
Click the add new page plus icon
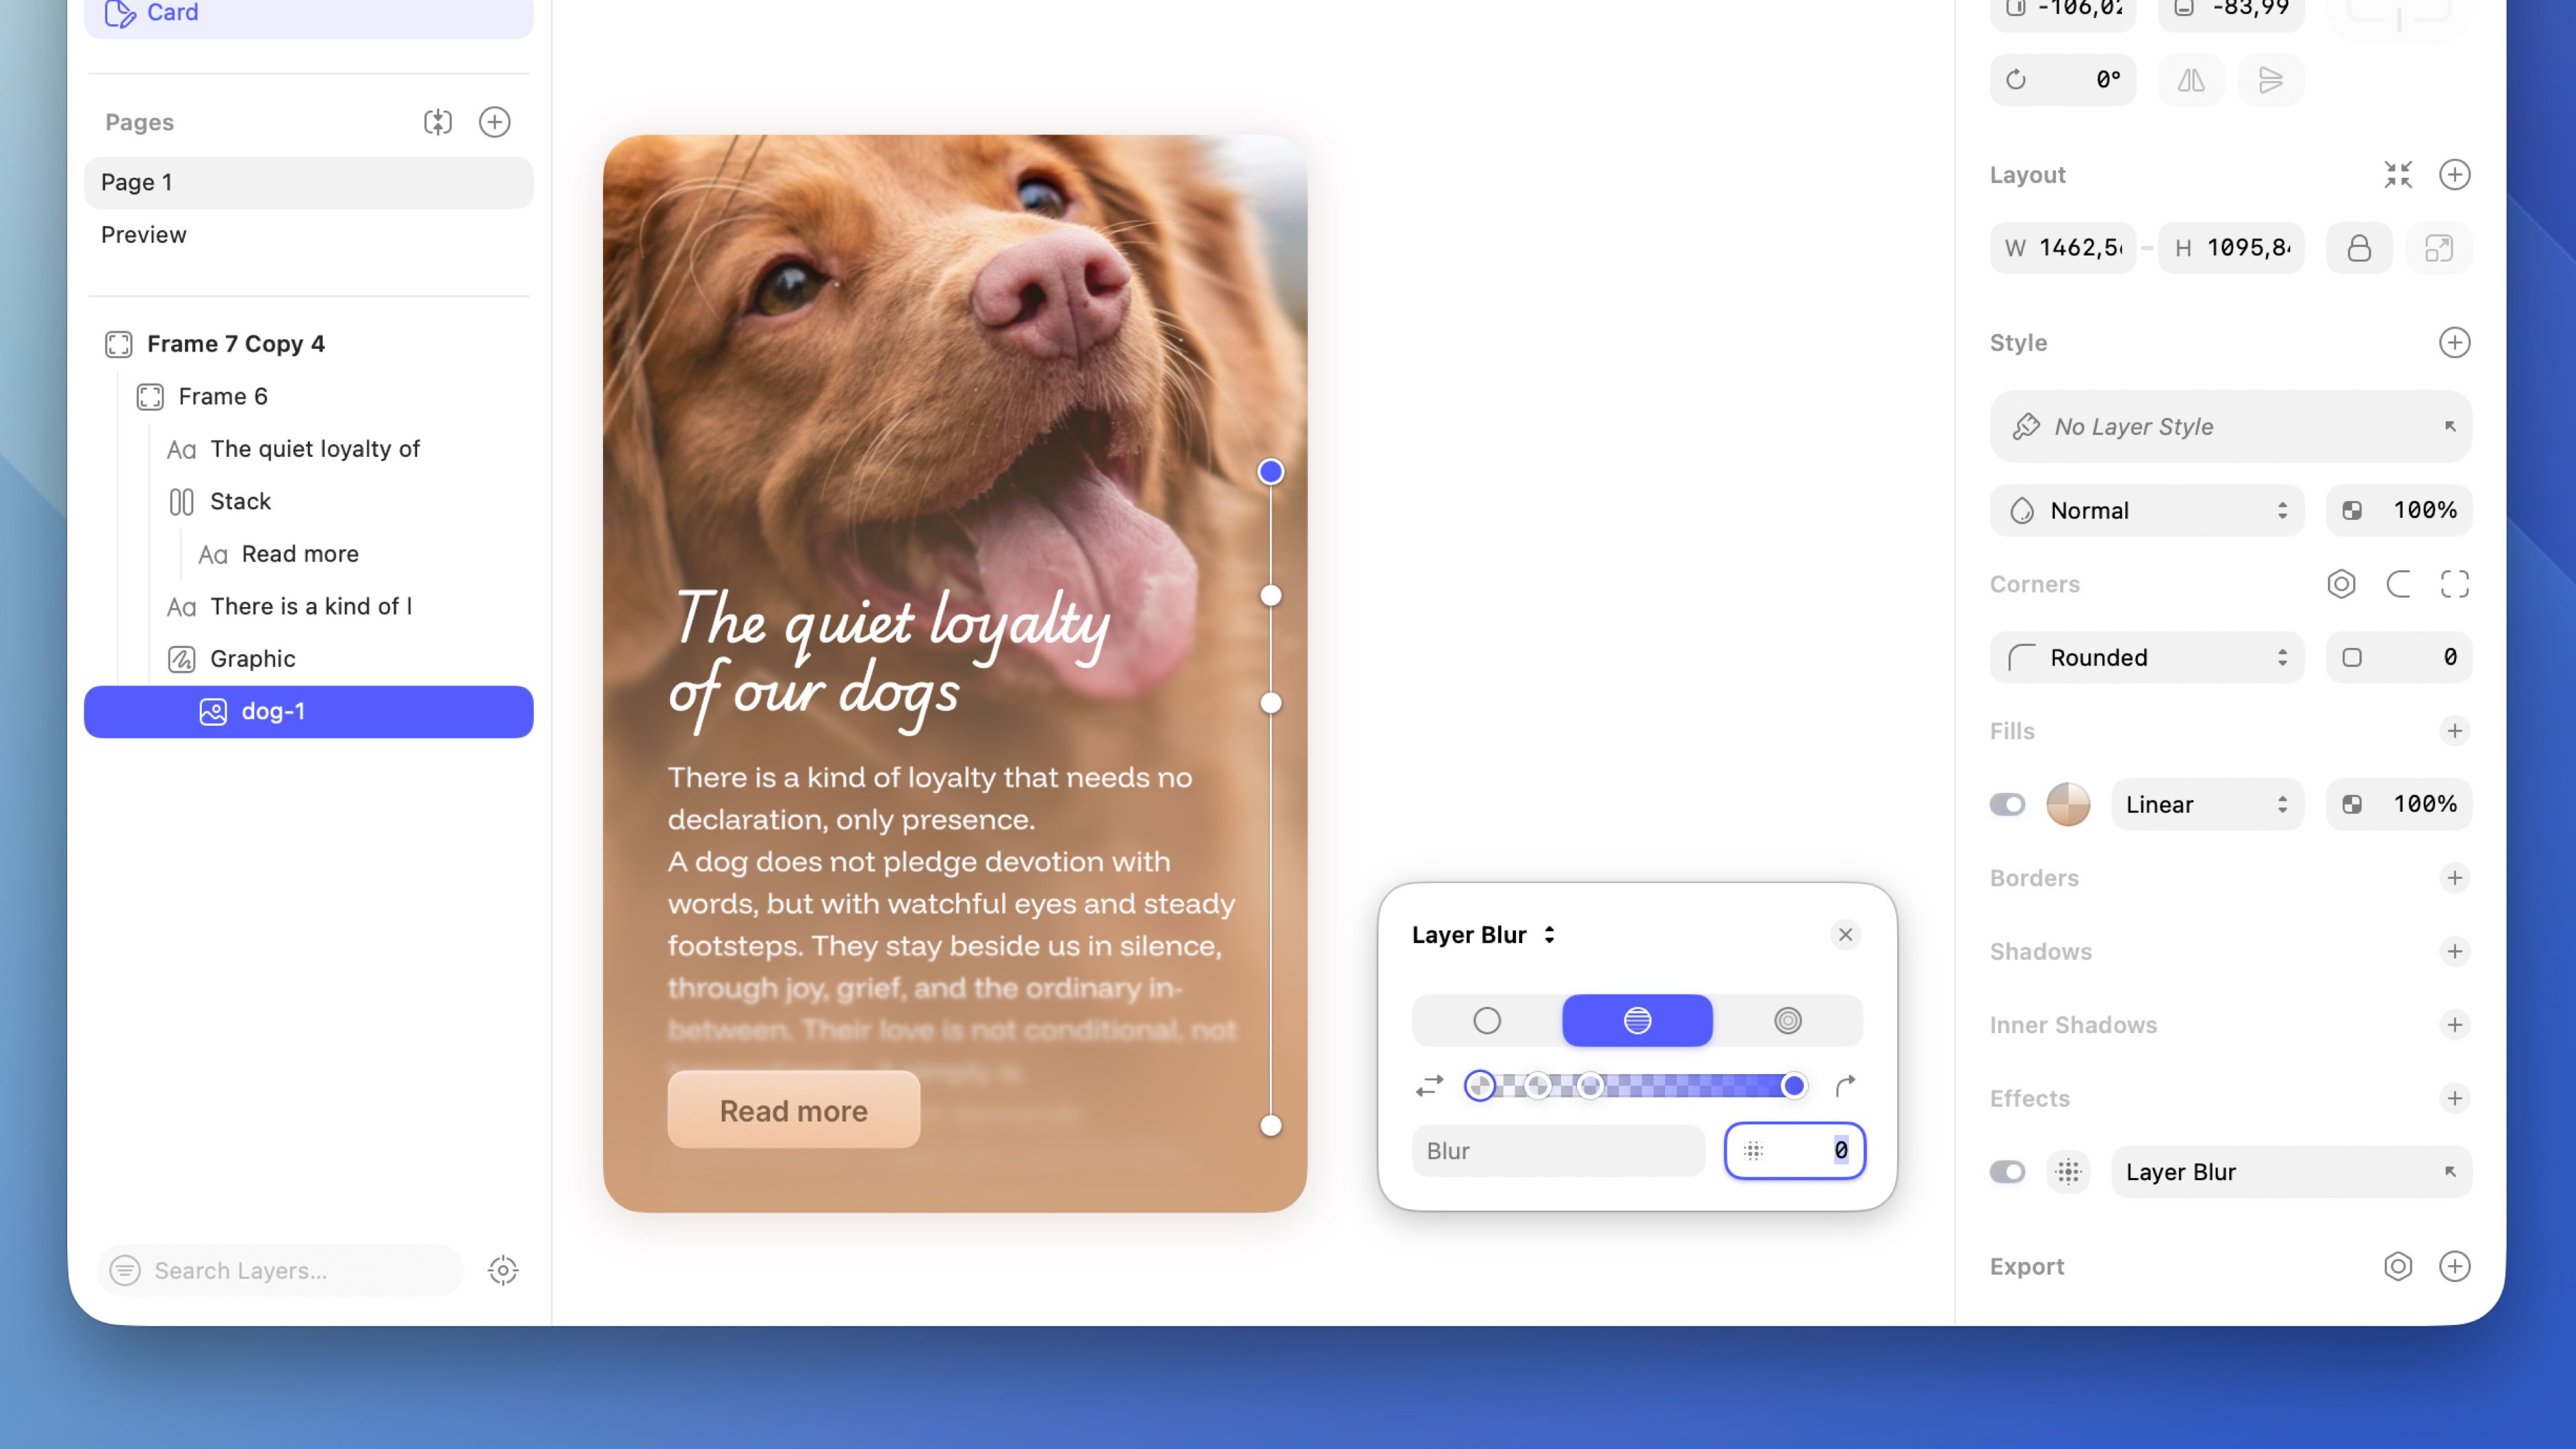495,122
